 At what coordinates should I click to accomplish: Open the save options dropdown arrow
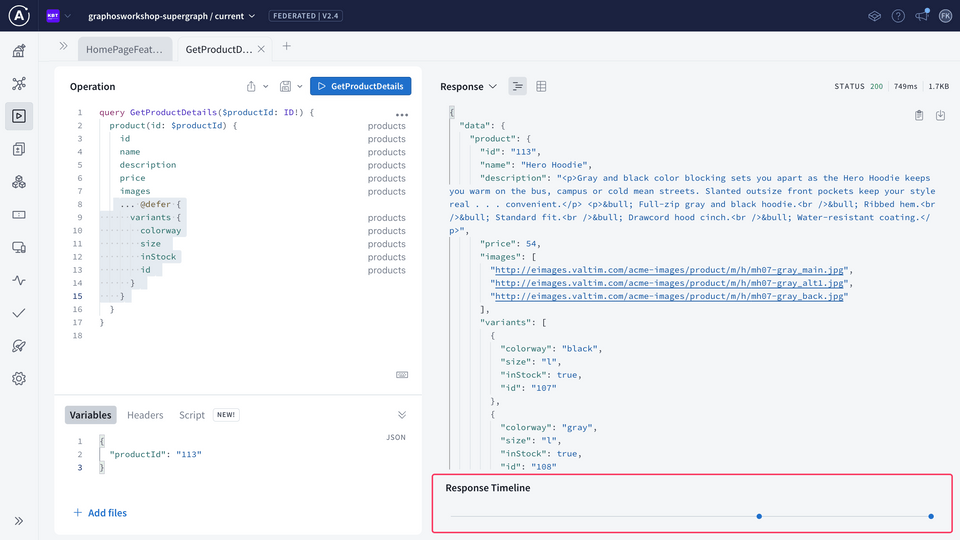tap(300, 86)
